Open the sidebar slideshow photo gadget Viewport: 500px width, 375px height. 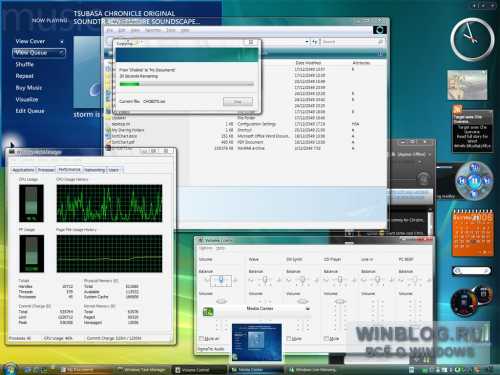(x=467, y=85)
